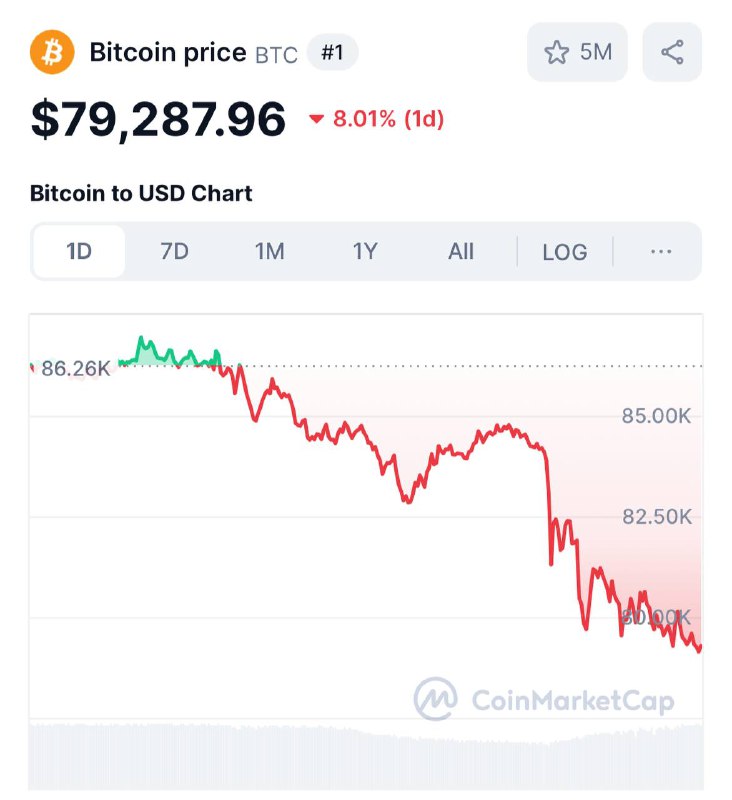Click the 86.26K open price label
Viewport: 732px width, 800px height.
tap(75, 368)
